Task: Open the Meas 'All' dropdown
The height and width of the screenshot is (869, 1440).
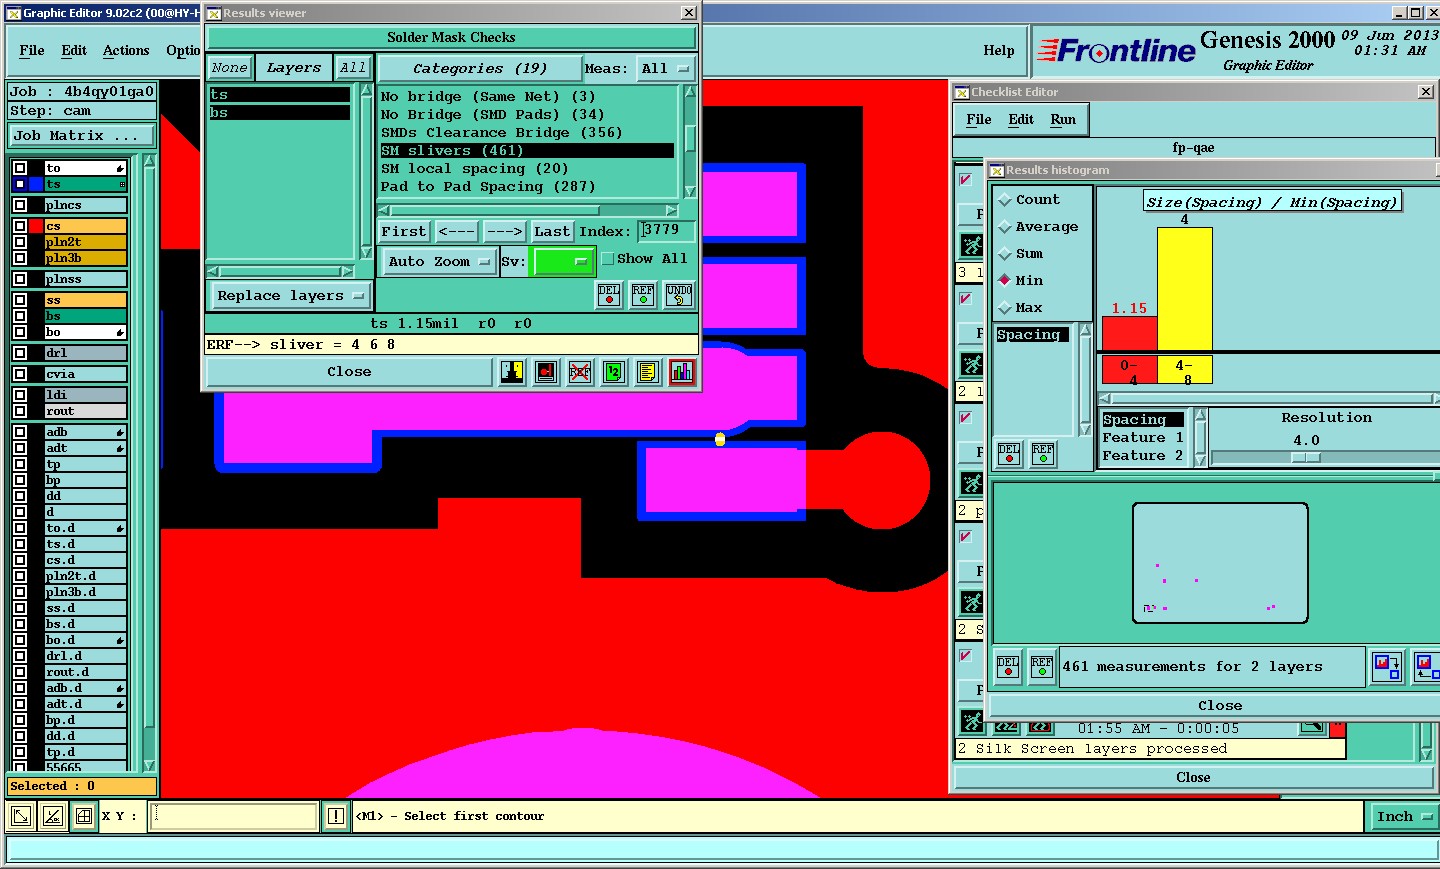Action: 666,68
